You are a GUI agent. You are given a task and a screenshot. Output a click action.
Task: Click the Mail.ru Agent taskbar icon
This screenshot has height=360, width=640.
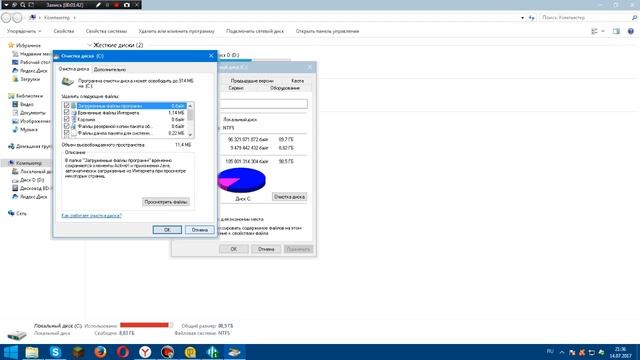[x=190, y=352]
